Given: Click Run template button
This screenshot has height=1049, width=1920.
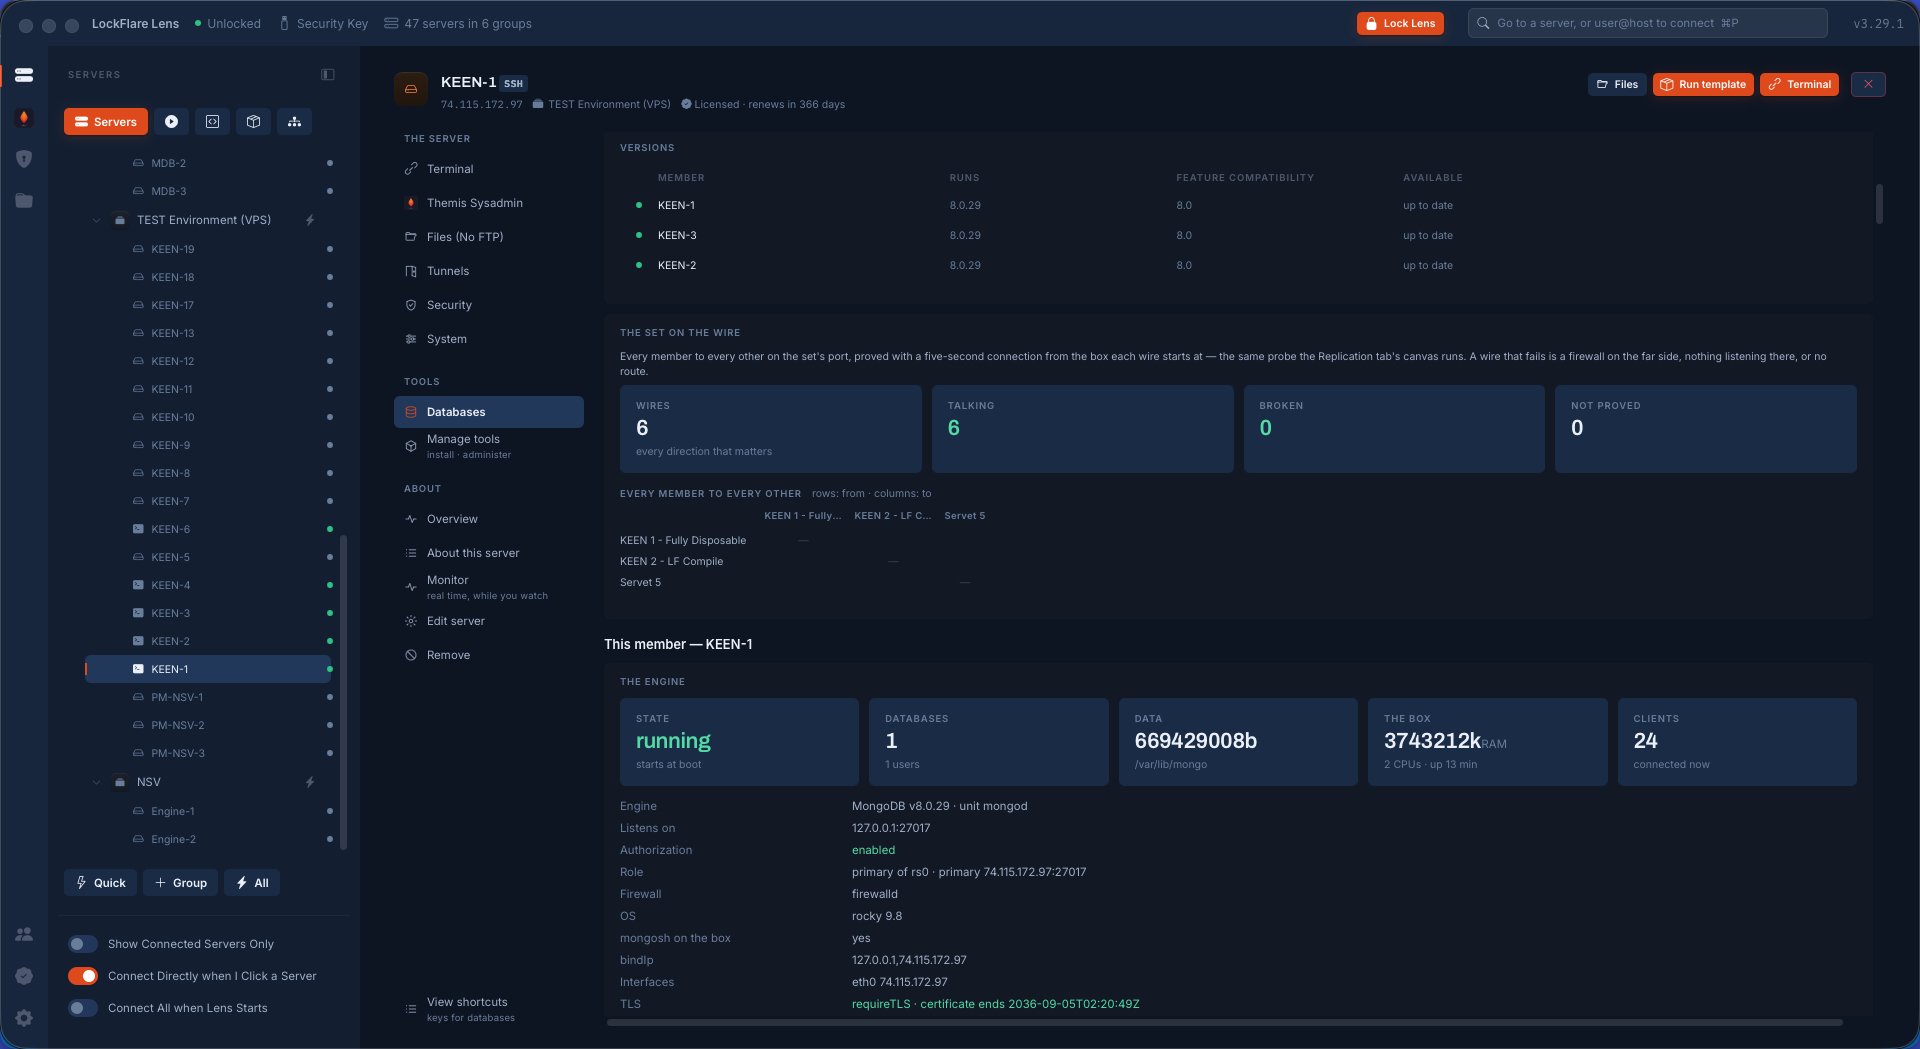Looking at the screenshot, I should point(1703,84).
